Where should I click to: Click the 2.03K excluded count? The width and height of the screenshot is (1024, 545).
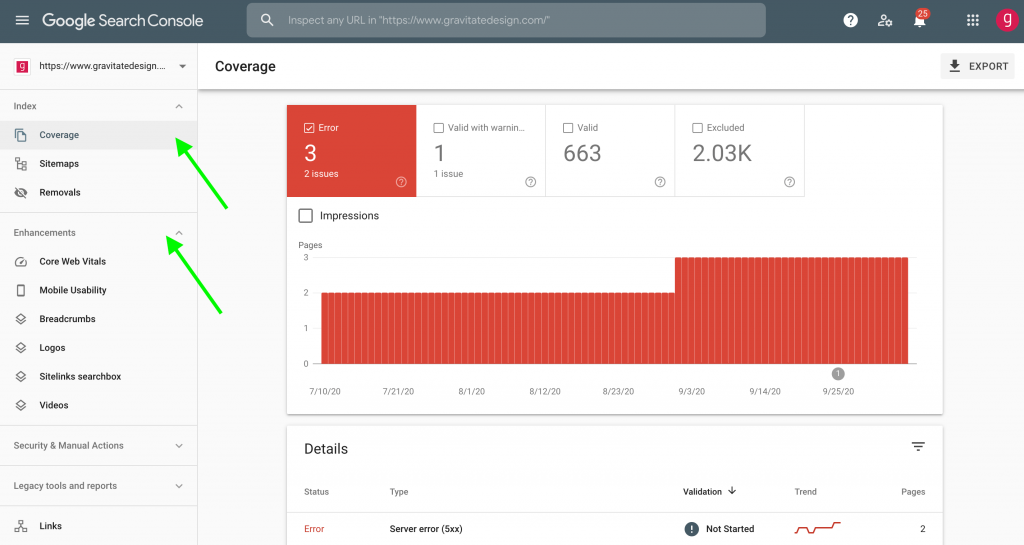point(722,153)
